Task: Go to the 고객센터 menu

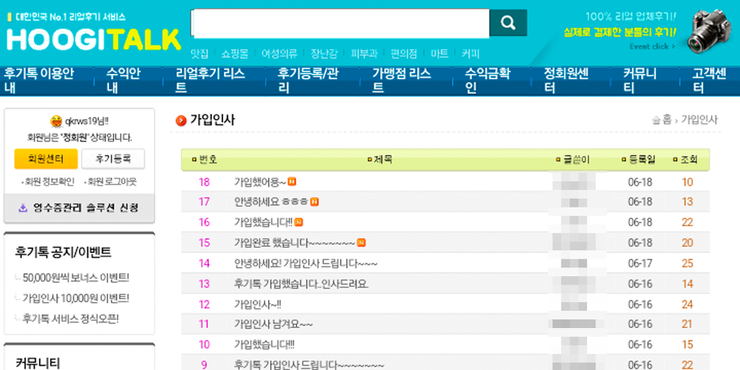Action: (709, 81)
